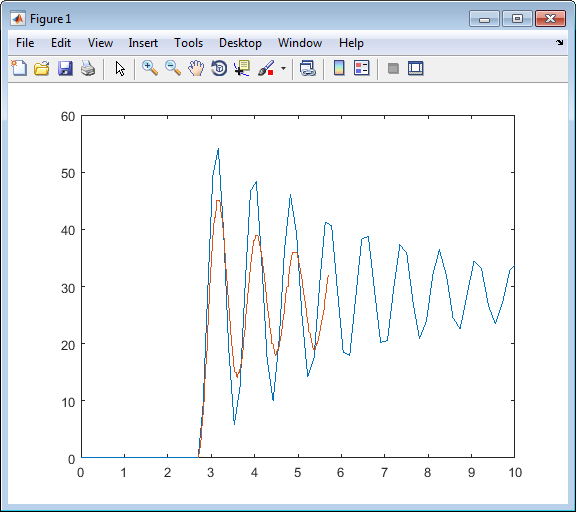Insert a legend via toolbar icon

361,68
